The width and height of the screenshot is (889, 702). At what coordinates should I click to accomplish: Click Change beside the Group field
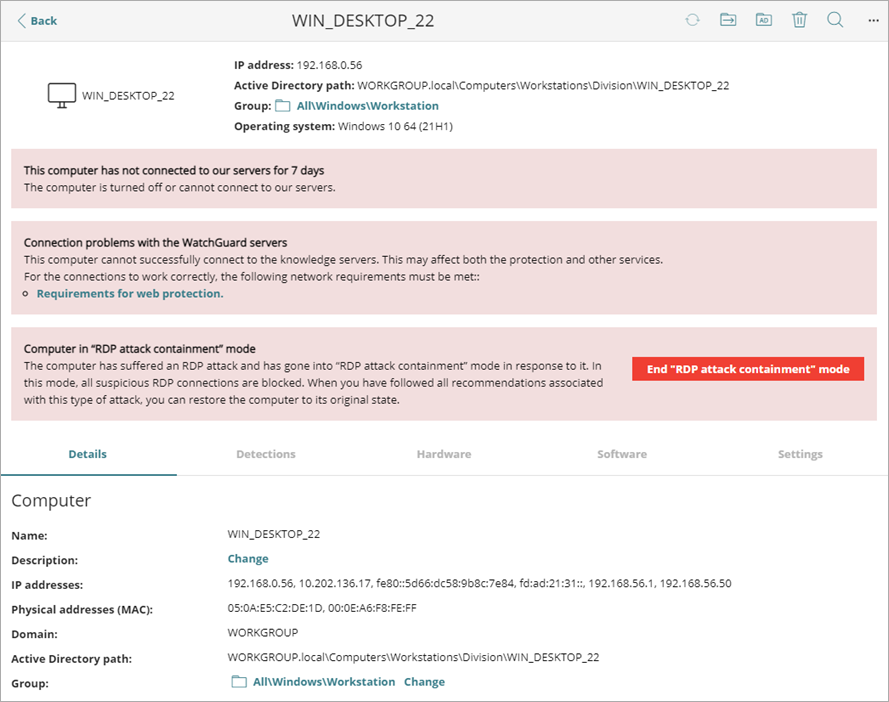[424, 681]
